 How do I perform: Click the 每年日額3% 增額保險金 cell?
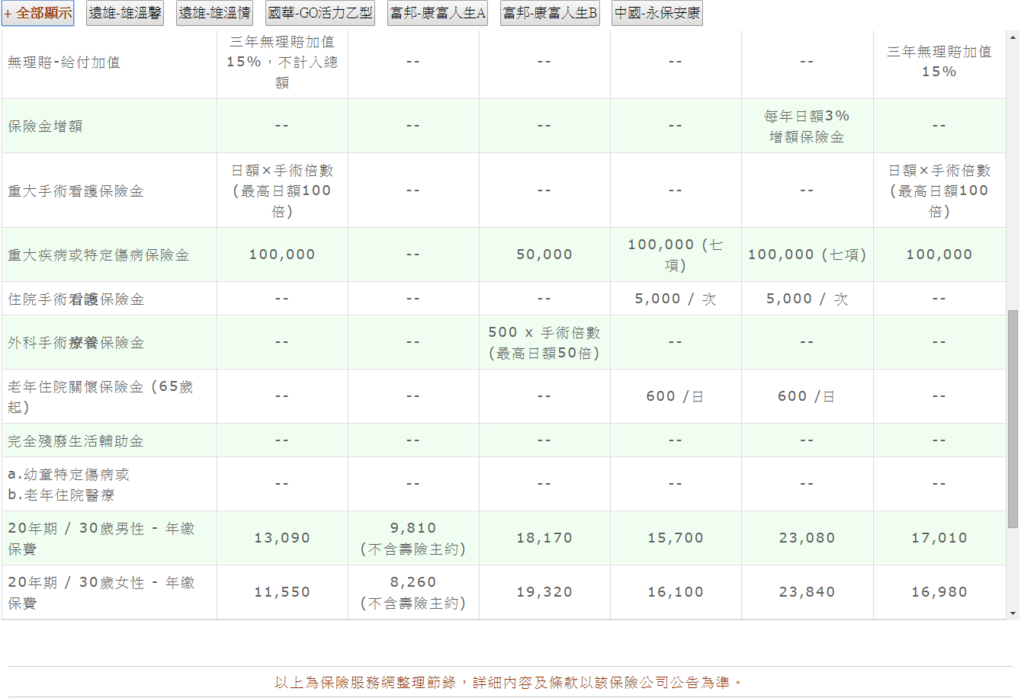(x=807, y=126)
